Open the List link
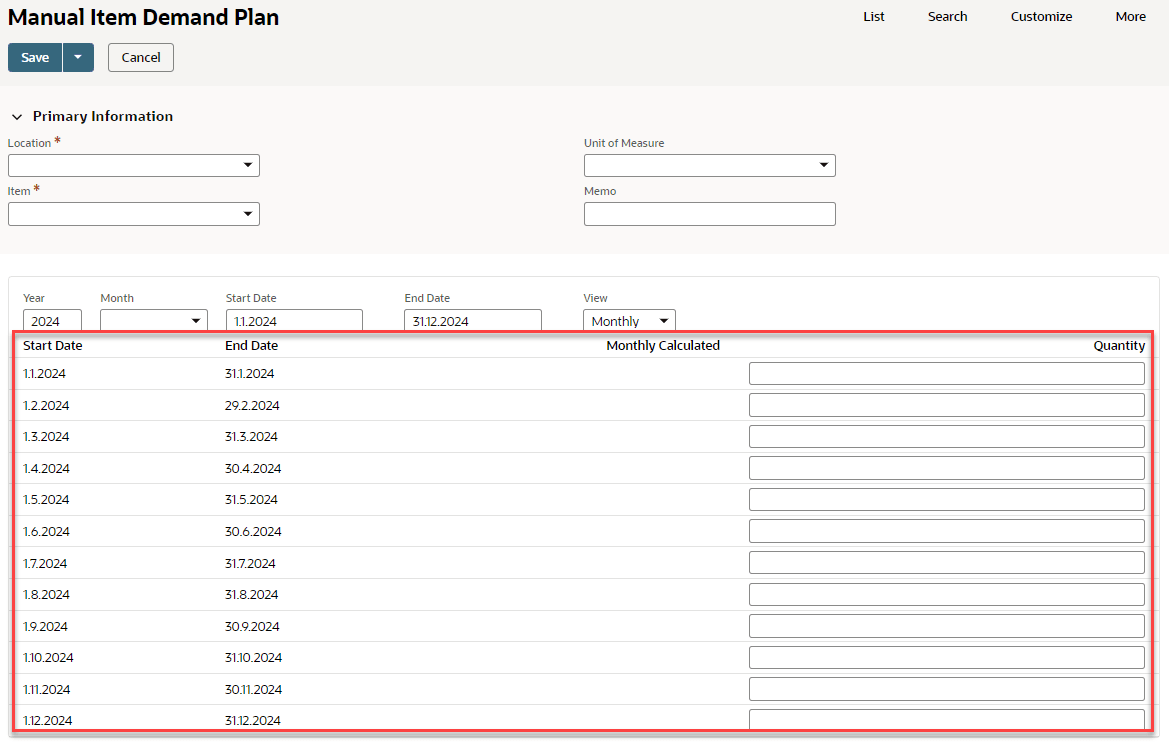1169x743 pixels. tap(874, 16)
